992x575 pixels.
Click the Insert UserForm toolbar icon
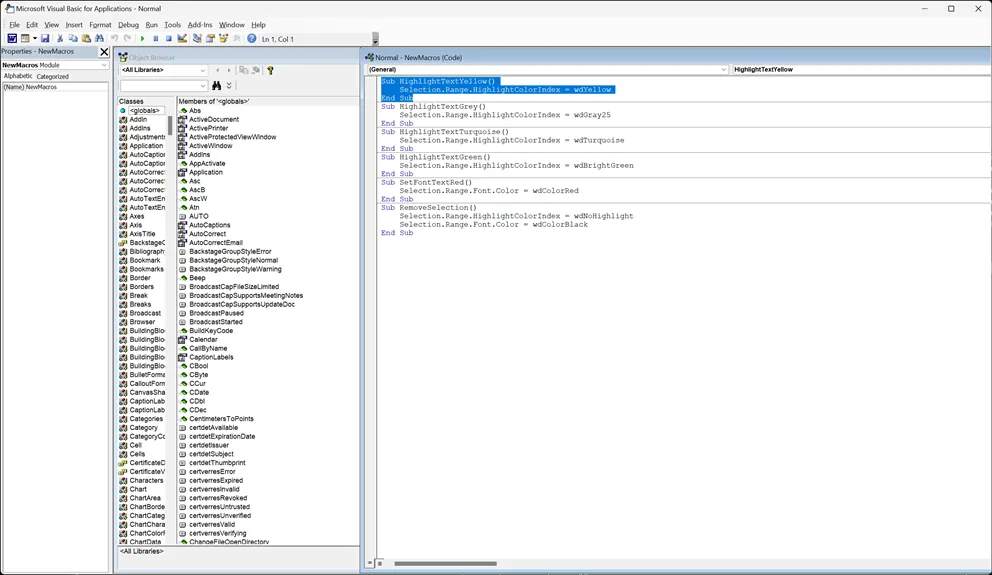(x=25, y=39)
